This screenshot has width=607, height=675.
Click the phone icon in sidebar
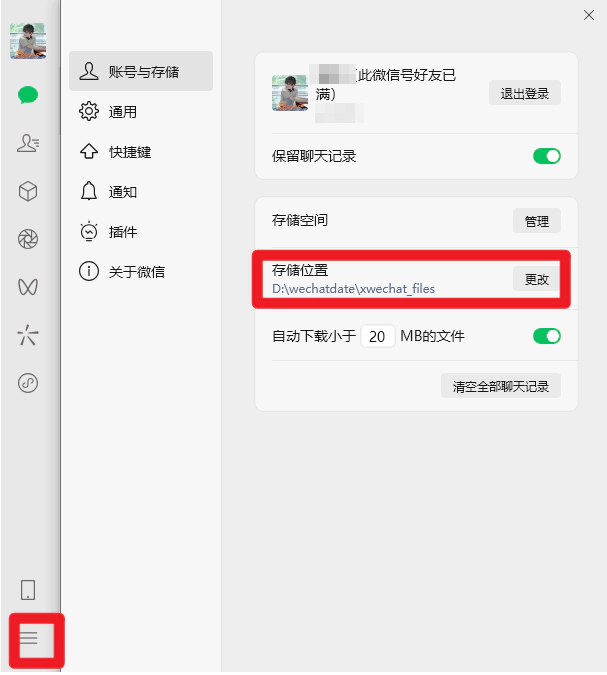tap(28, 590)
